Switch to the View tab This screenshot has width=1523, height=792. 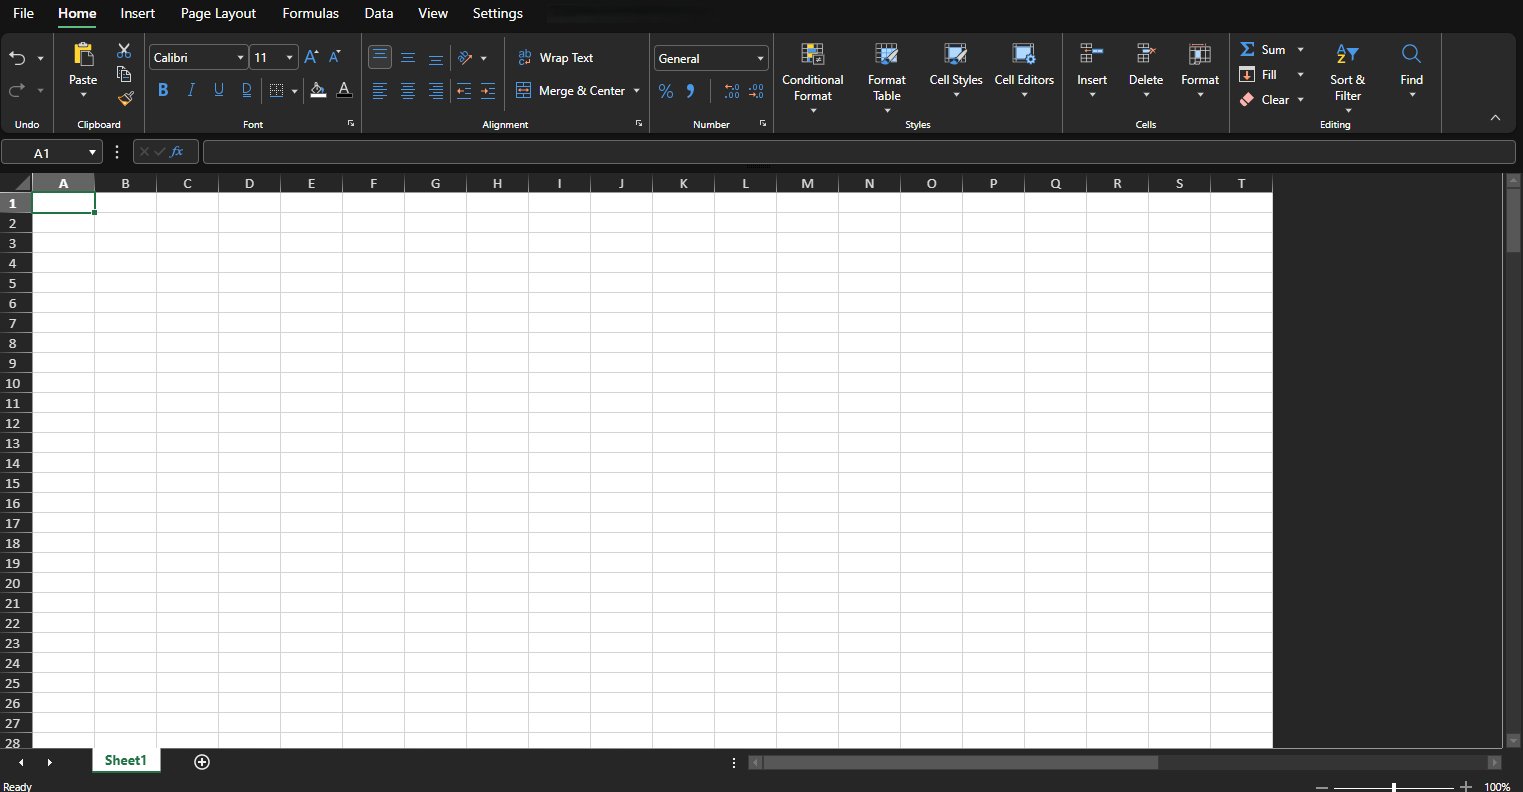(x=433, y=13)
